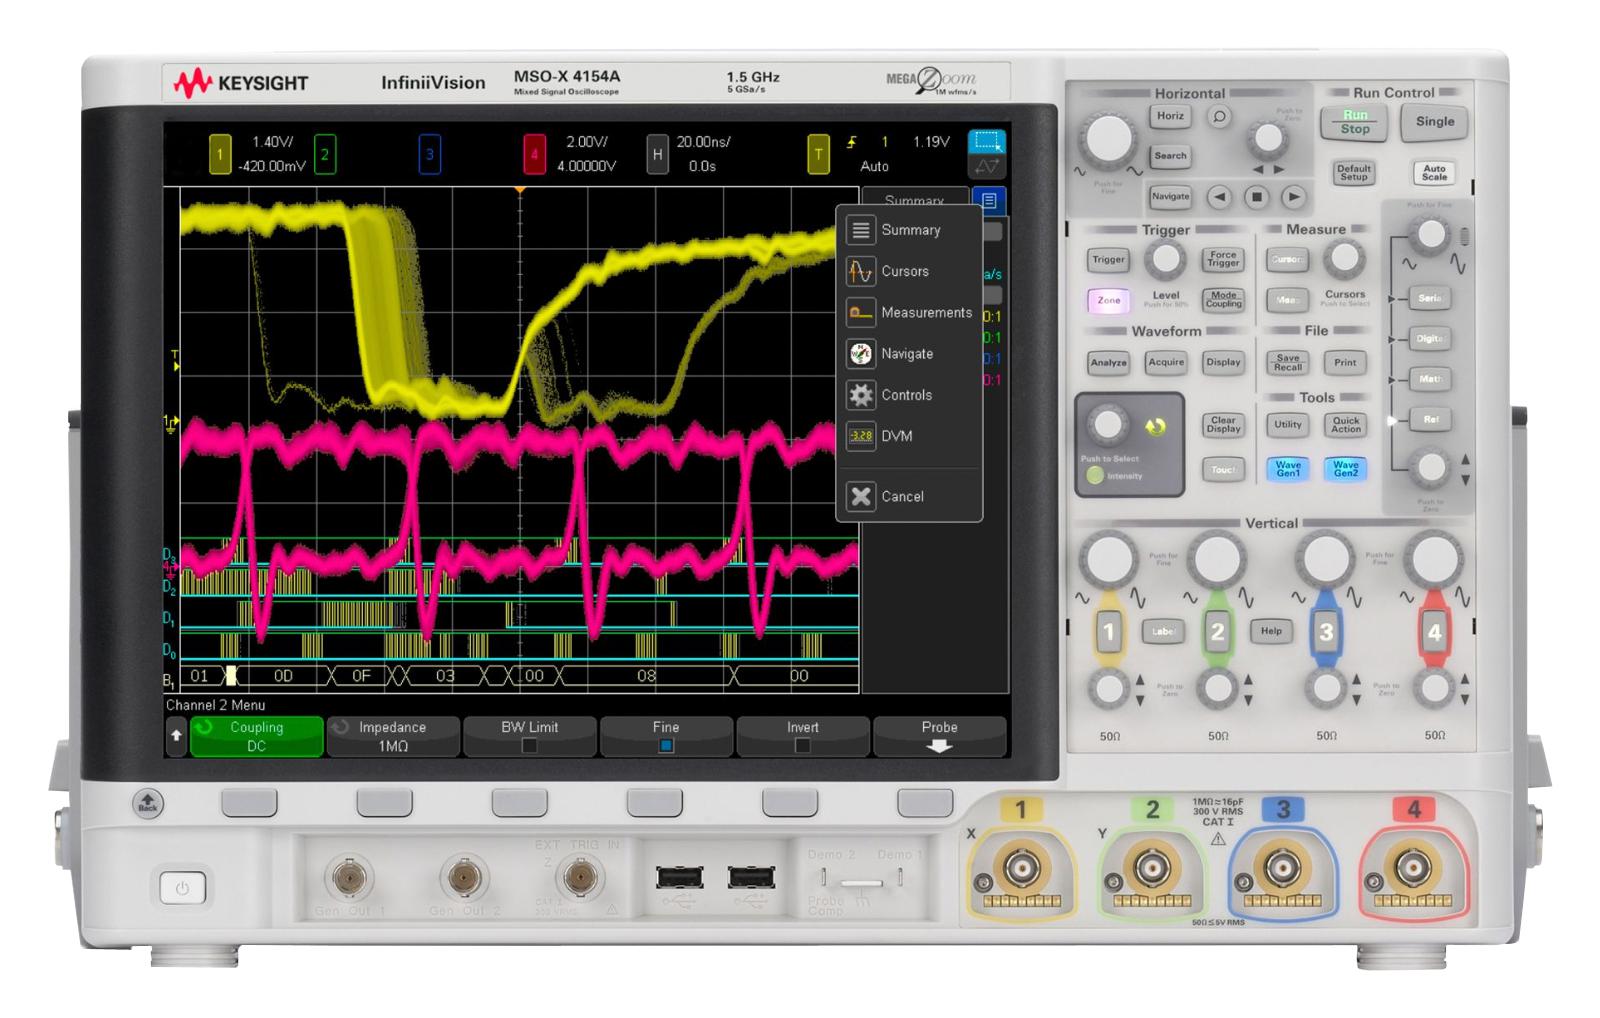Toggle the red channel 4 key
The height and width of the screenshot is (1018, 1600).
(1434, 631)
